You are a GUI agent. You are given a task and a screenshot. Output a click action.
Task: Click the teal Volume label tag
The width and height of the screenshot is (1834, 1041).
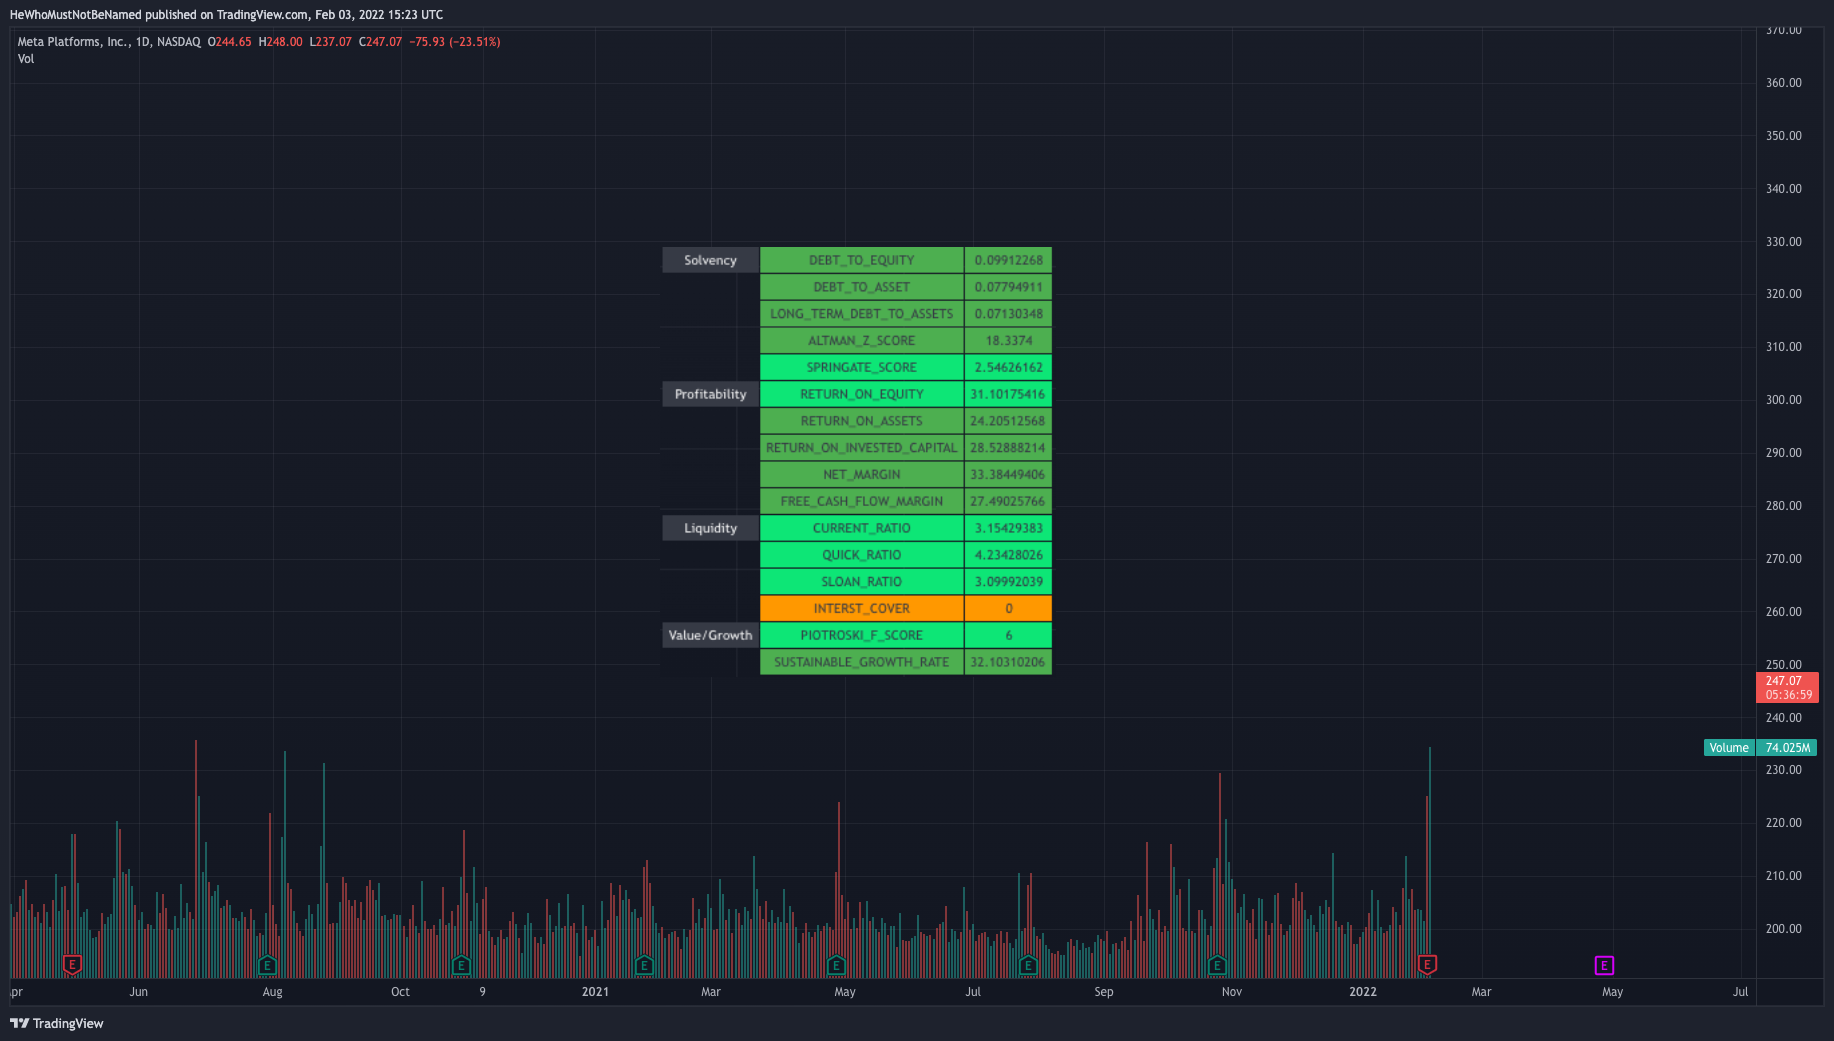(x=1729, y=747)
